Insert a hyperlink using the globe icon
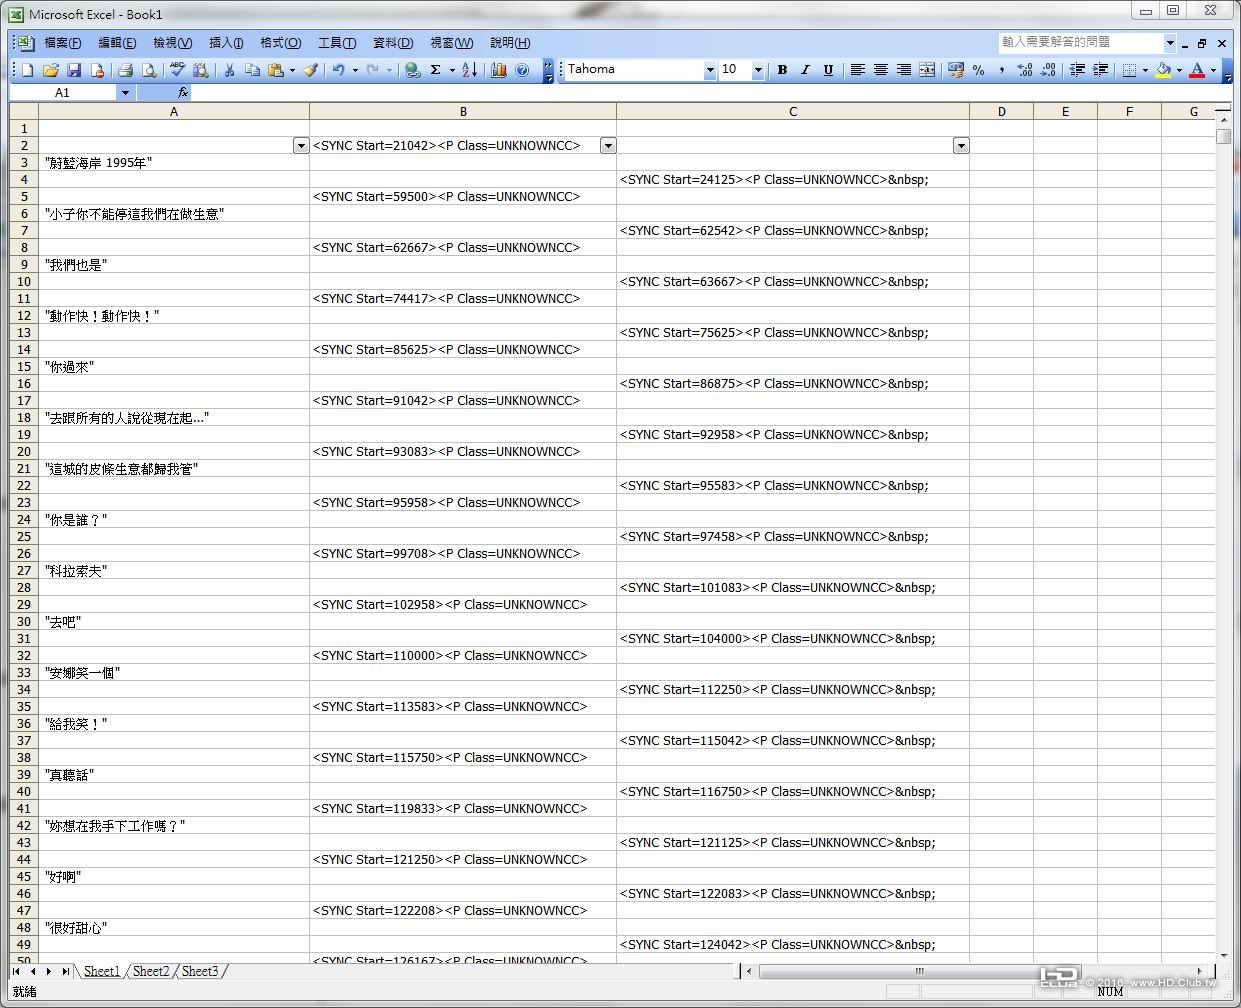This screenshot has height=1008, width=1241. (x=412, y=70)
